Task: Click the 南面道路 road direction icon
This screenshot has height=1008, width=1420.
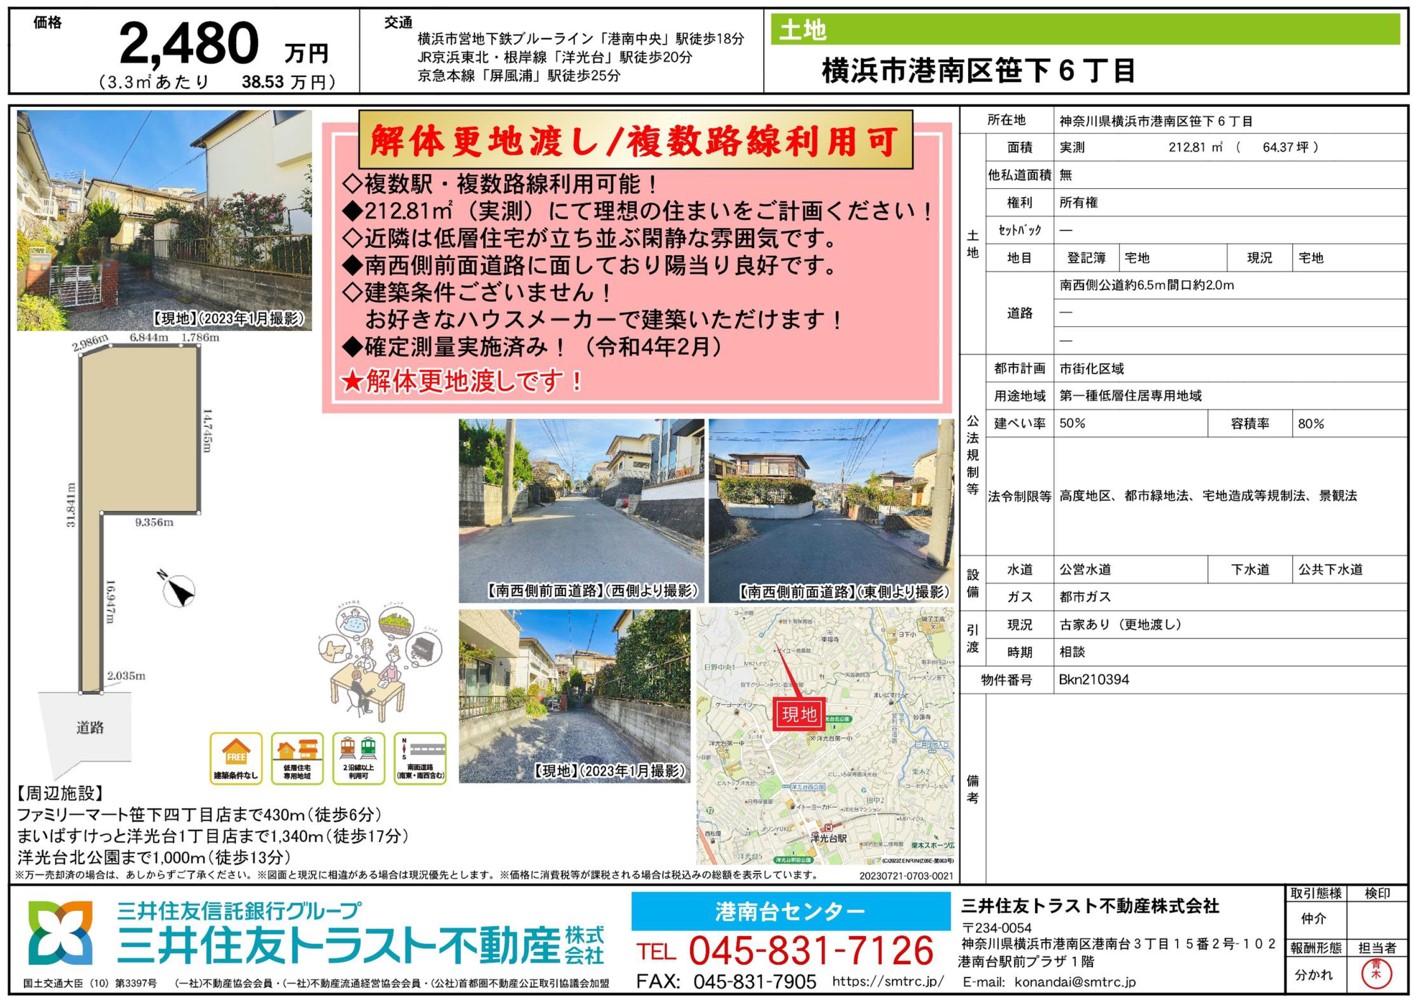Action: [420, 758]
